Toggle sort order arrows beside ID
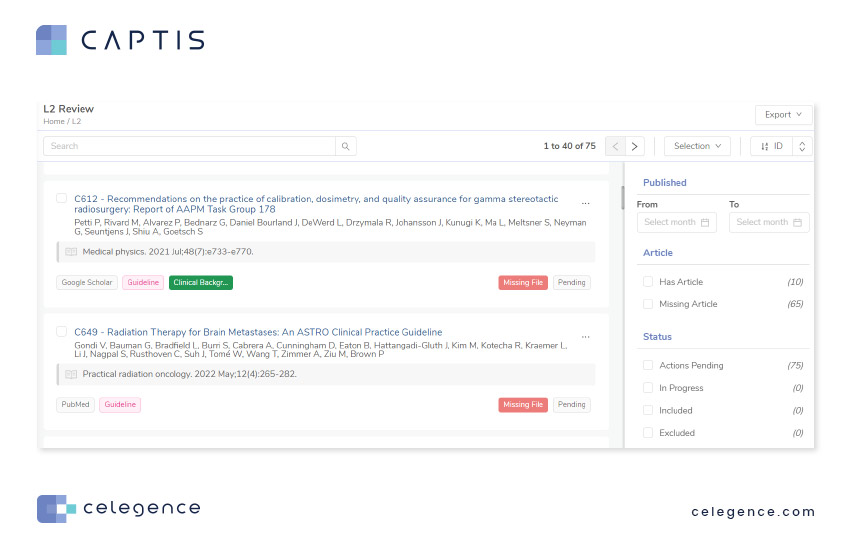This screenshot has width=845, height=542. [x=801, y=146]
